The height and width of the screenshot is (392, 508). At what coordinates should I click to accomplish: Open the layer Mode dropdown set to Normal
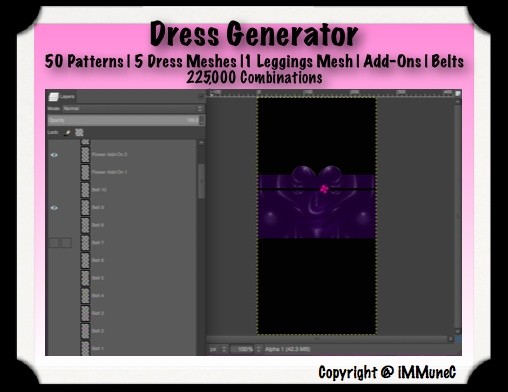(x=132, y=109)
